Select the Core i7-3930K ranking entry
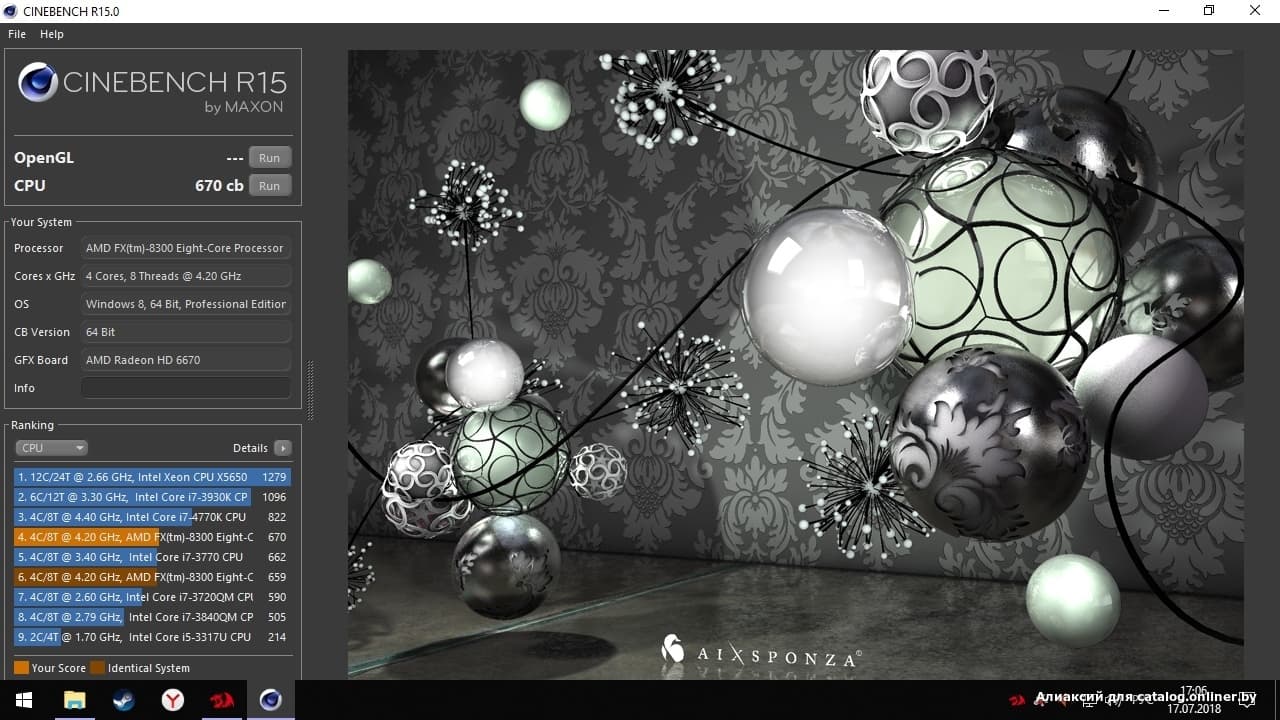 click(152, 497)
